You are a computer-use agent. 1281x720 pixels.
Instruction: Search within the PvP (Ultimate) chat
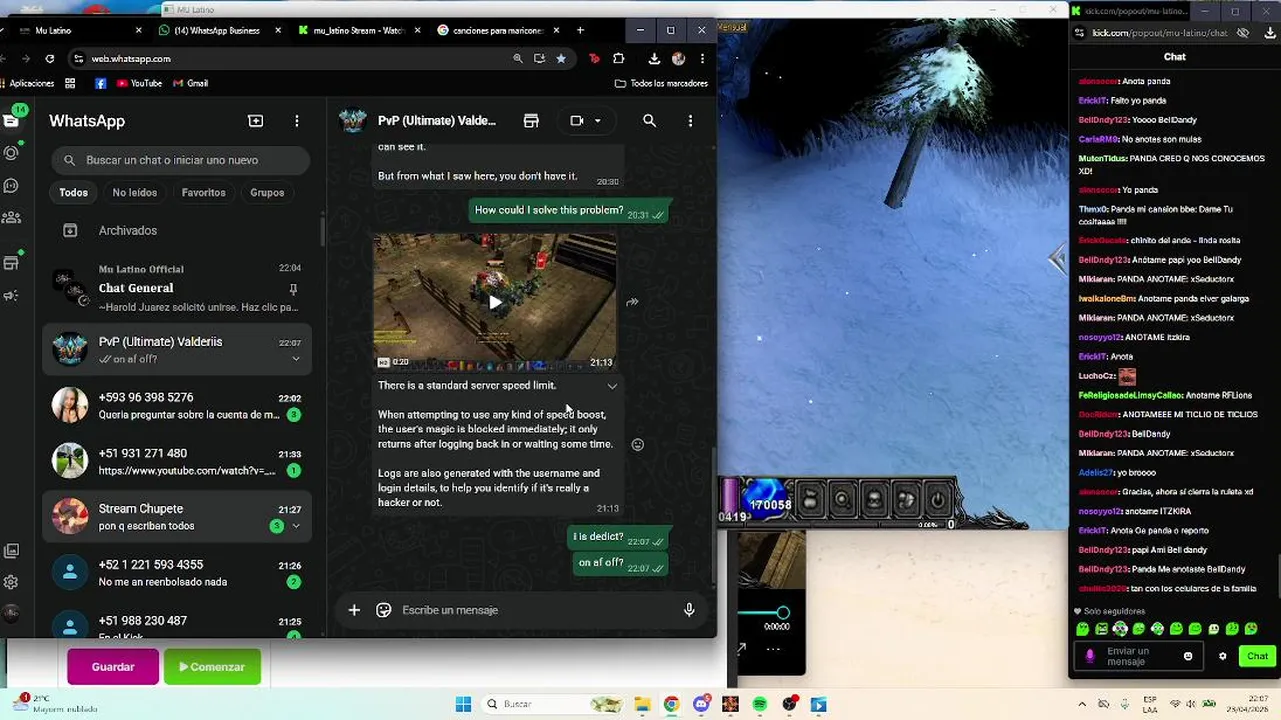click(649, 121)
